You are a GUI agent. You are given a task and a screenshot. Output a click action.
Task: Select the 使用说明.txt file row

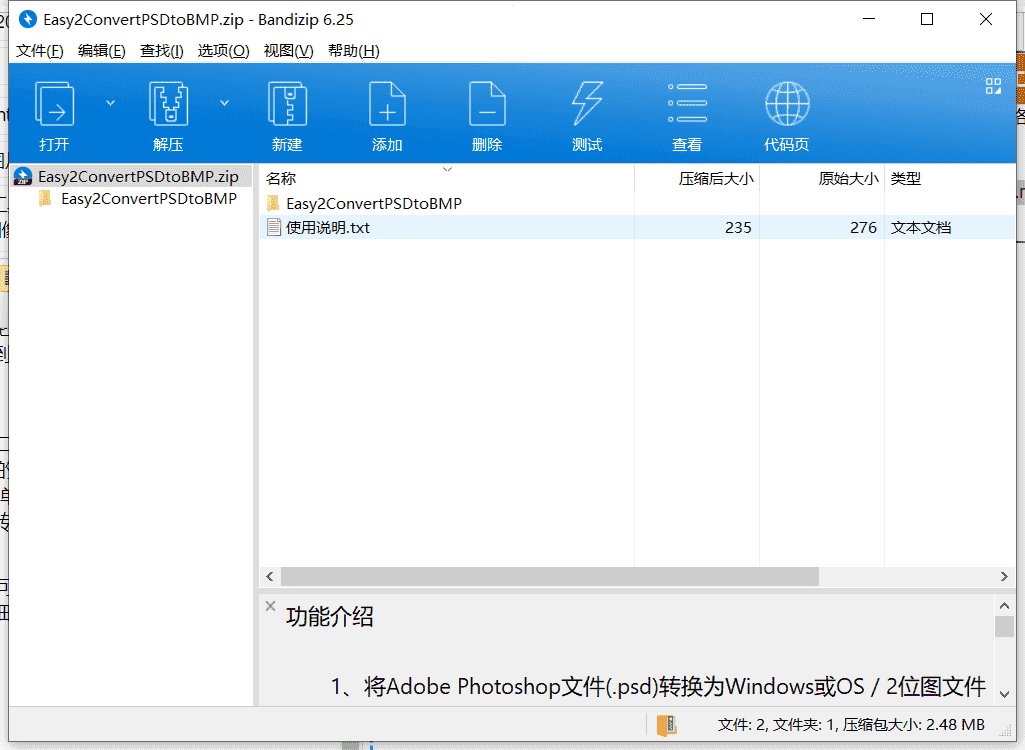[x=637, y=228]
